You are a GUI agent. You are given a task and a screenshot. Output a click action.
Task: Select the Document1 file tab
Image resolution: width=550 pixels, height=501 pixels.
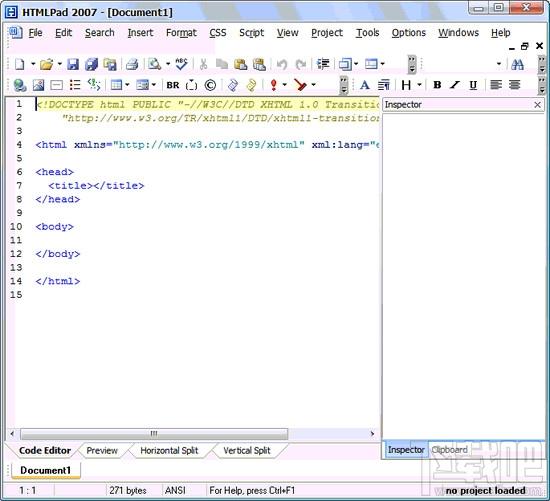pyautogui.click(x=46, y=470)
